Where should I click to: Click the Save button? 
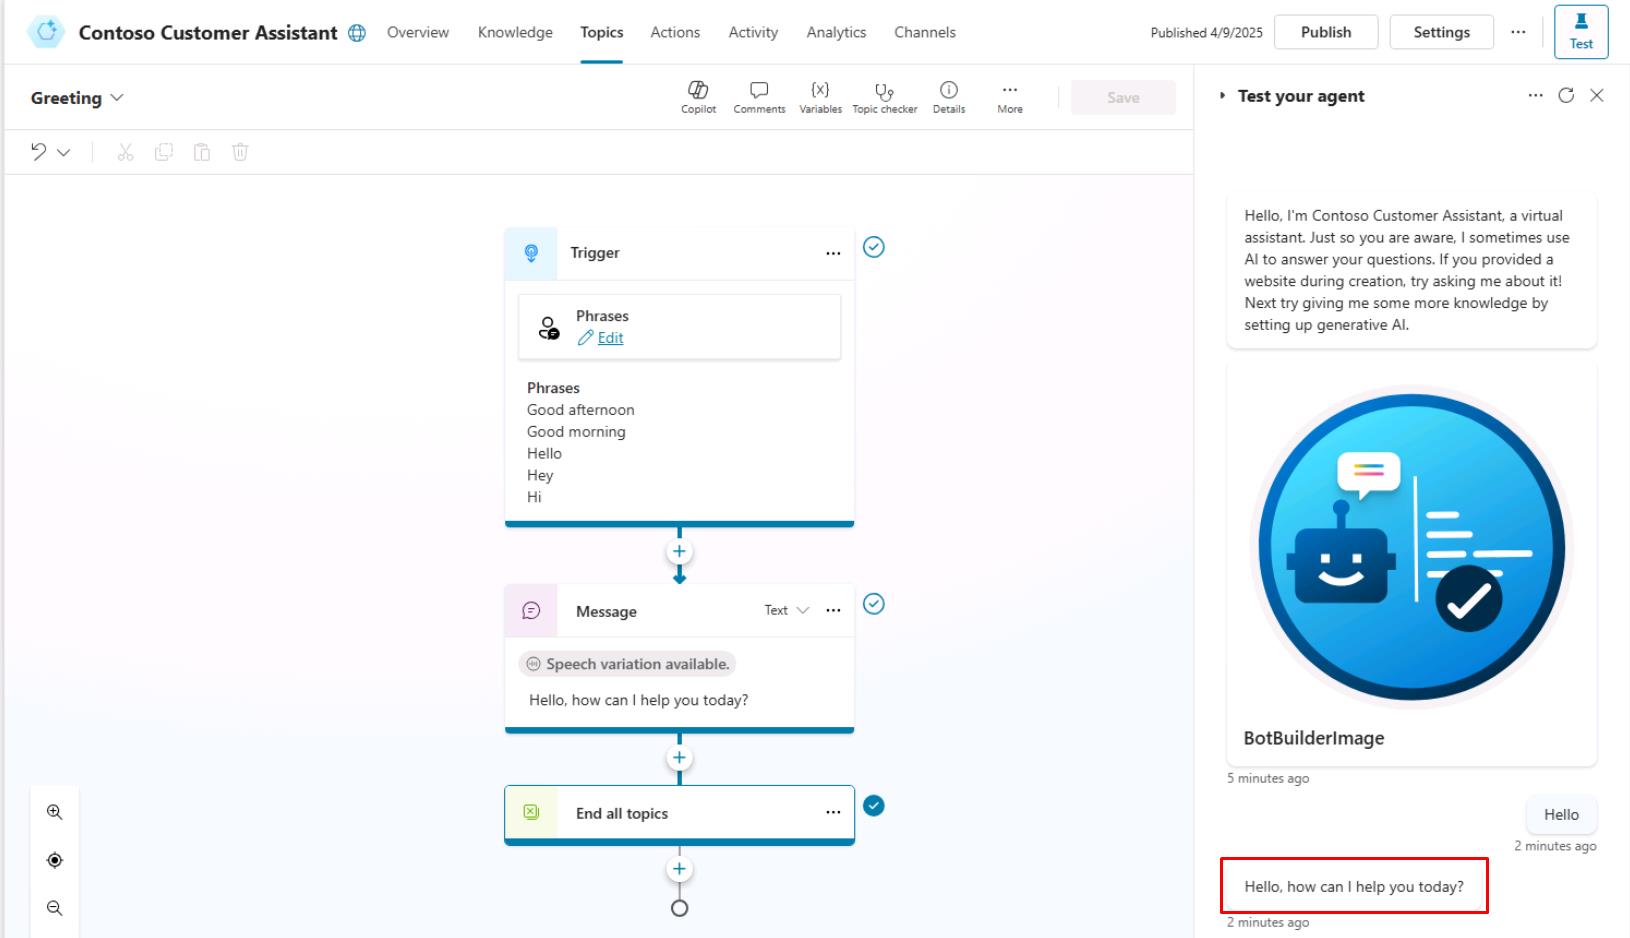[x=1123, y=97]
